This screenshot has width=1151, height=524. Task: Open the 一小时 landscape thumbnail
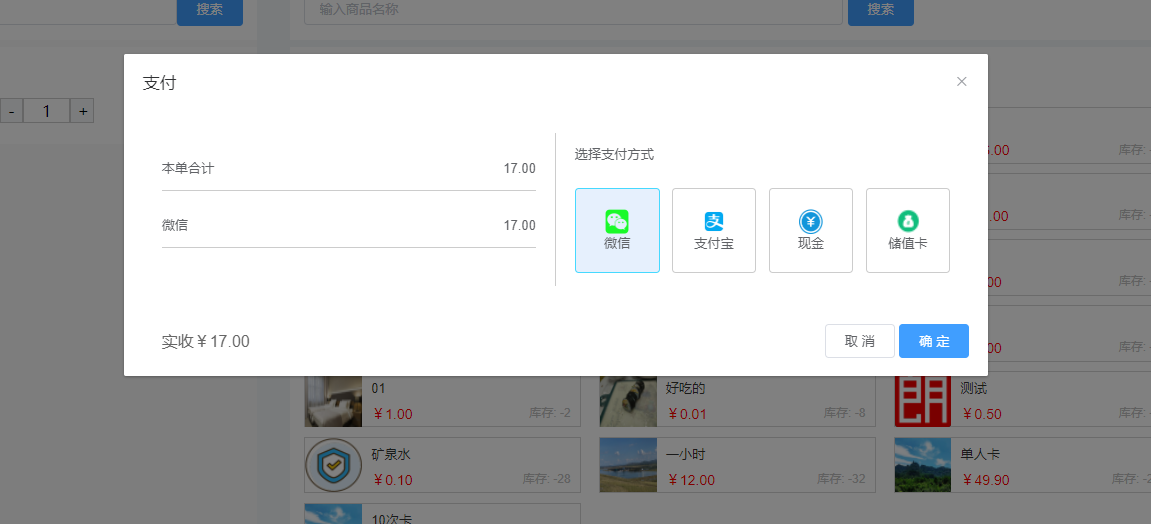coord(628,465)
